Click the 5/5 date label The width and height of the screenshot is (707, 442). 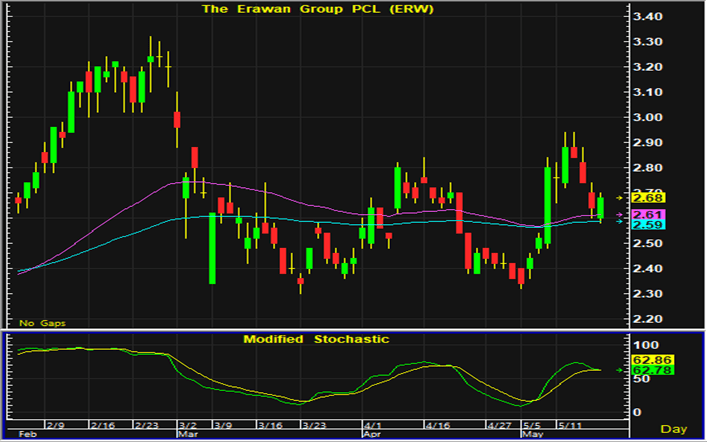[532, 425]
